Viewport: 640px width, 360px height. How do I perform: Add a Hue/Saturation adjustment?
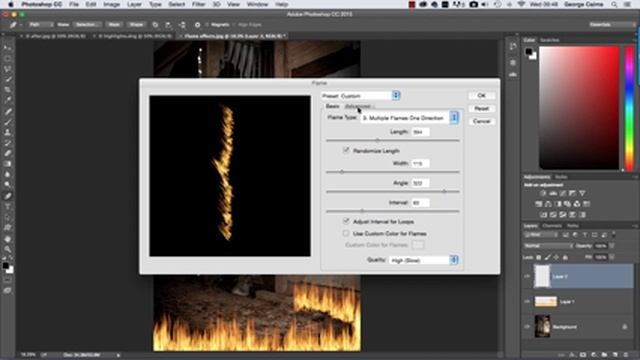pos(538,204)
